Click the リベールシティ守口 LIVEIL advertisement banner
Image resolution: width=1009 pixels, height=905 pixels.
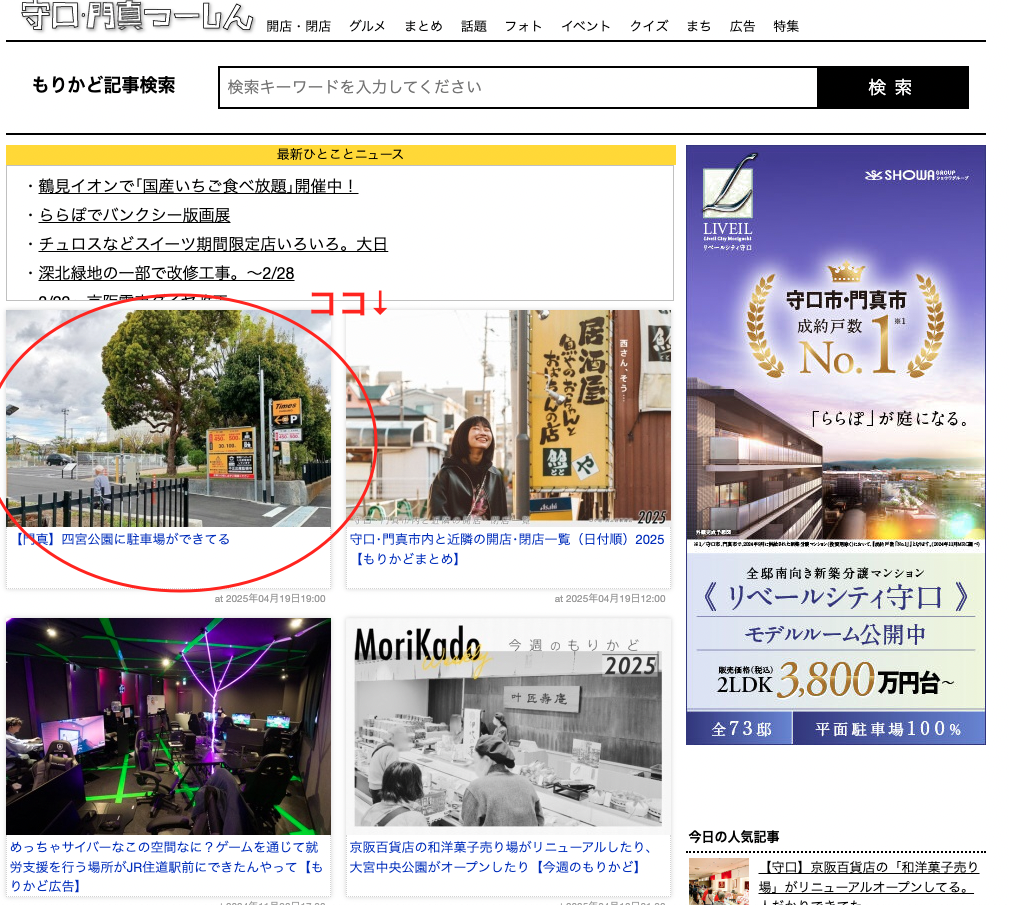pos(835,445)
